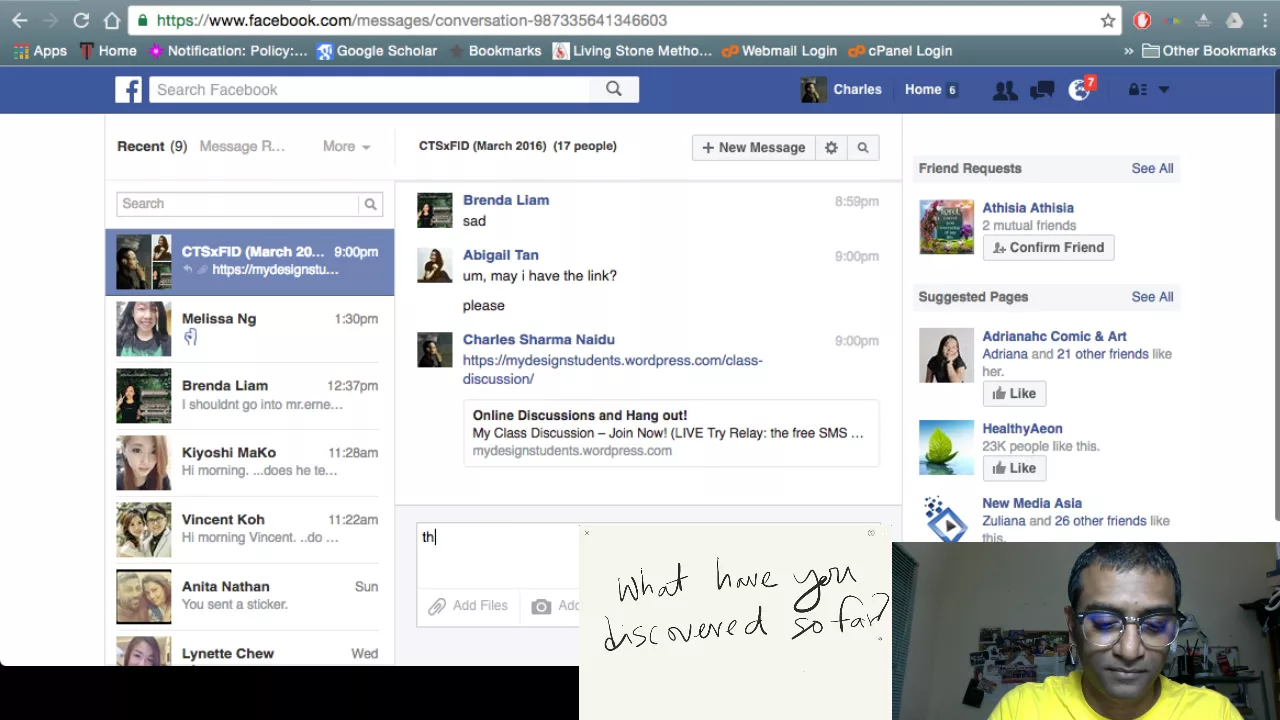Click the conversation list Search field
The height and width of the screenshot is (720, 1280).
pyautogui.click(x=238, y=204)
